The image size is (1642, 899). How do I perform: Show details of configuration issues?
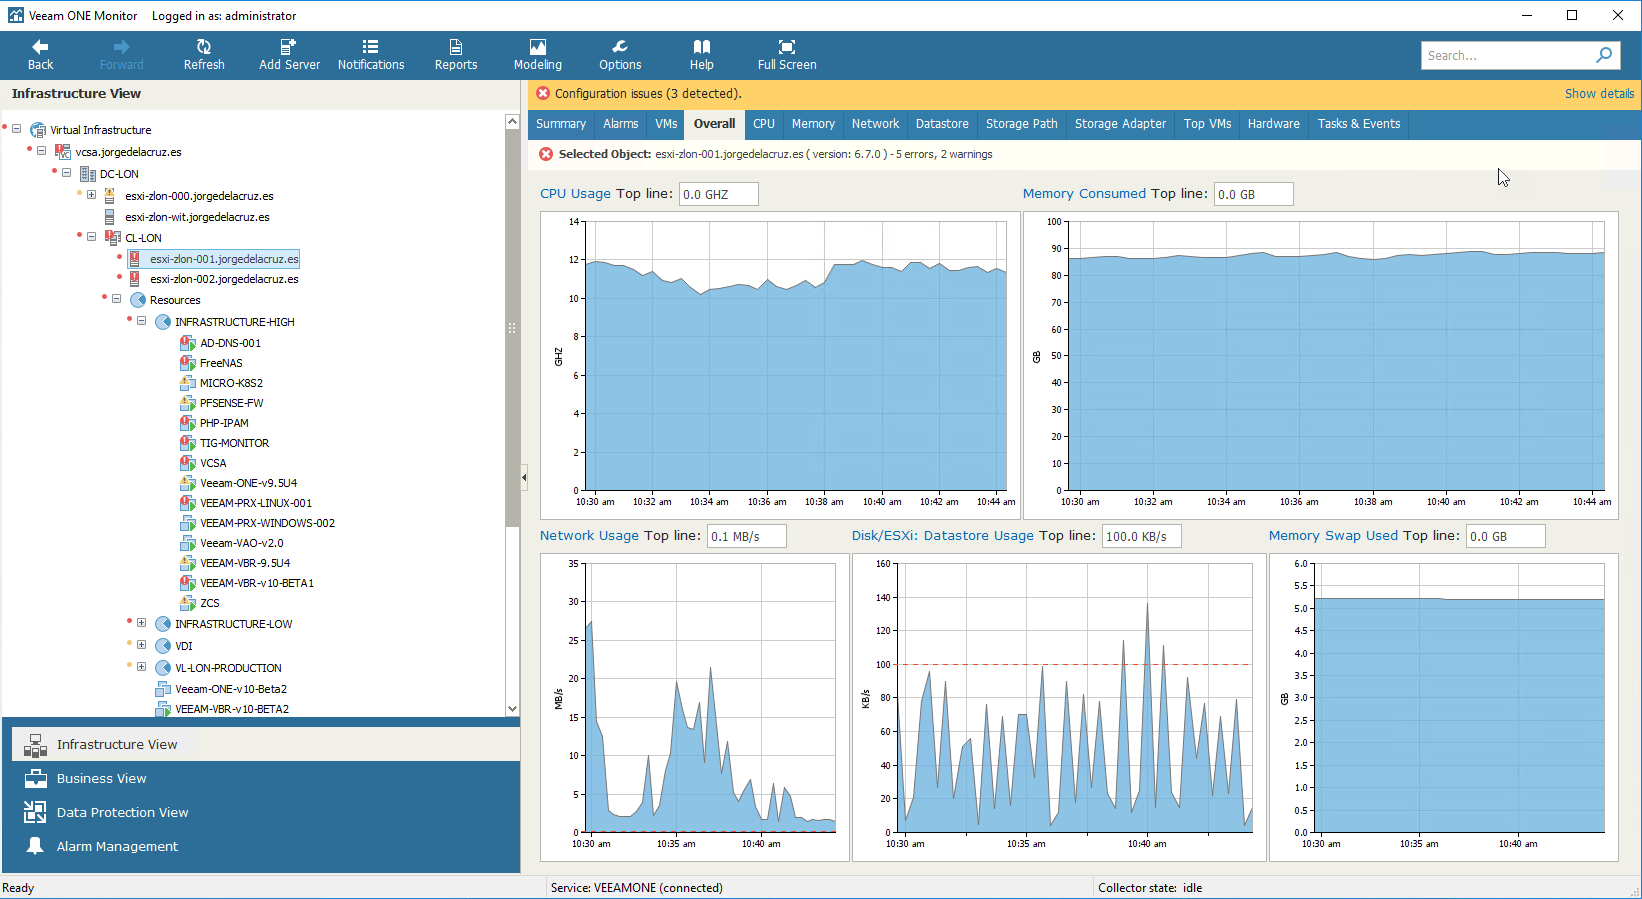1599,93
